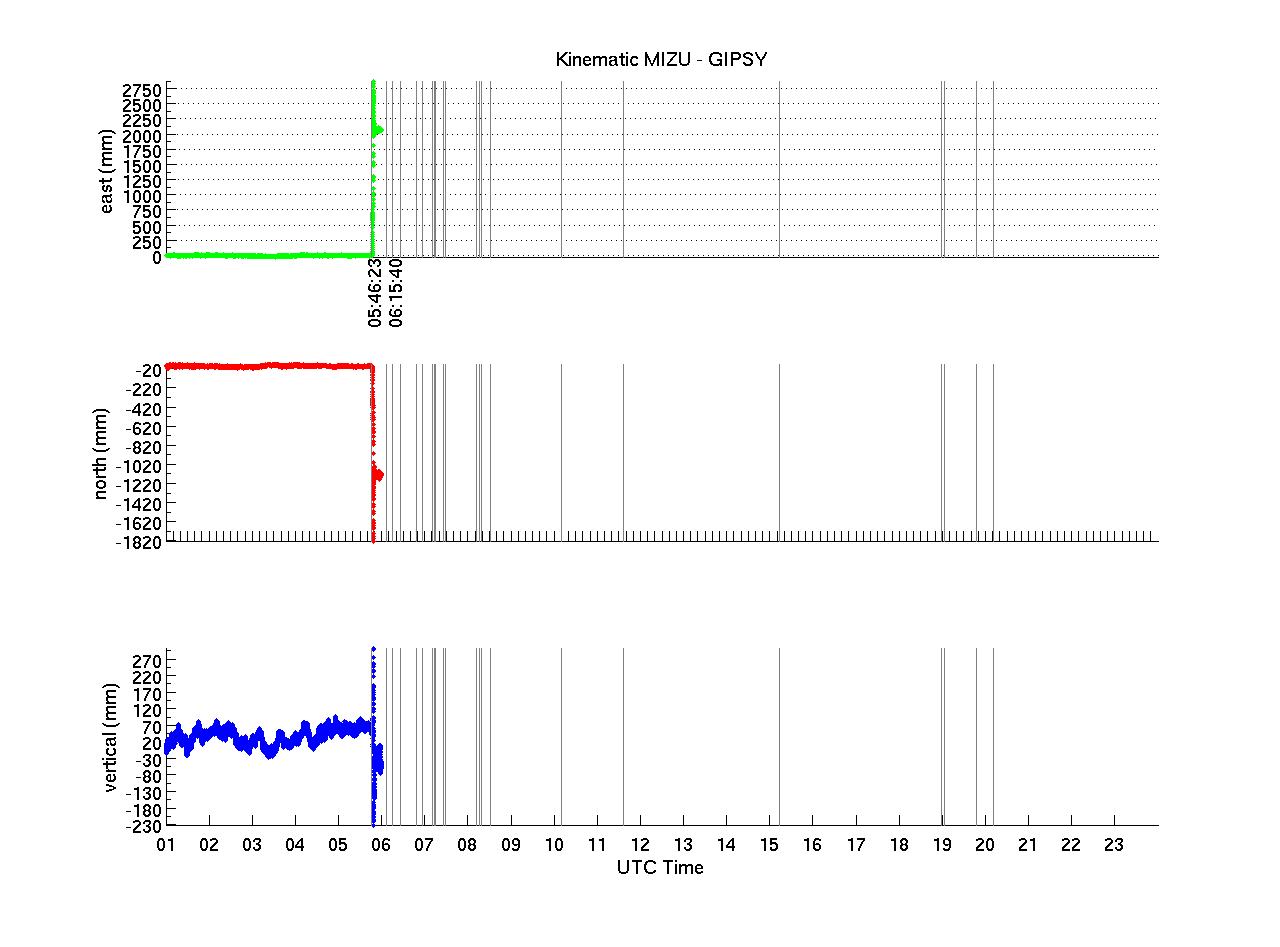Click hour 01 on the UTC time axis
Image resolution: width=1280 pixels, height=947 pixels.
click(x=166, y=845)
